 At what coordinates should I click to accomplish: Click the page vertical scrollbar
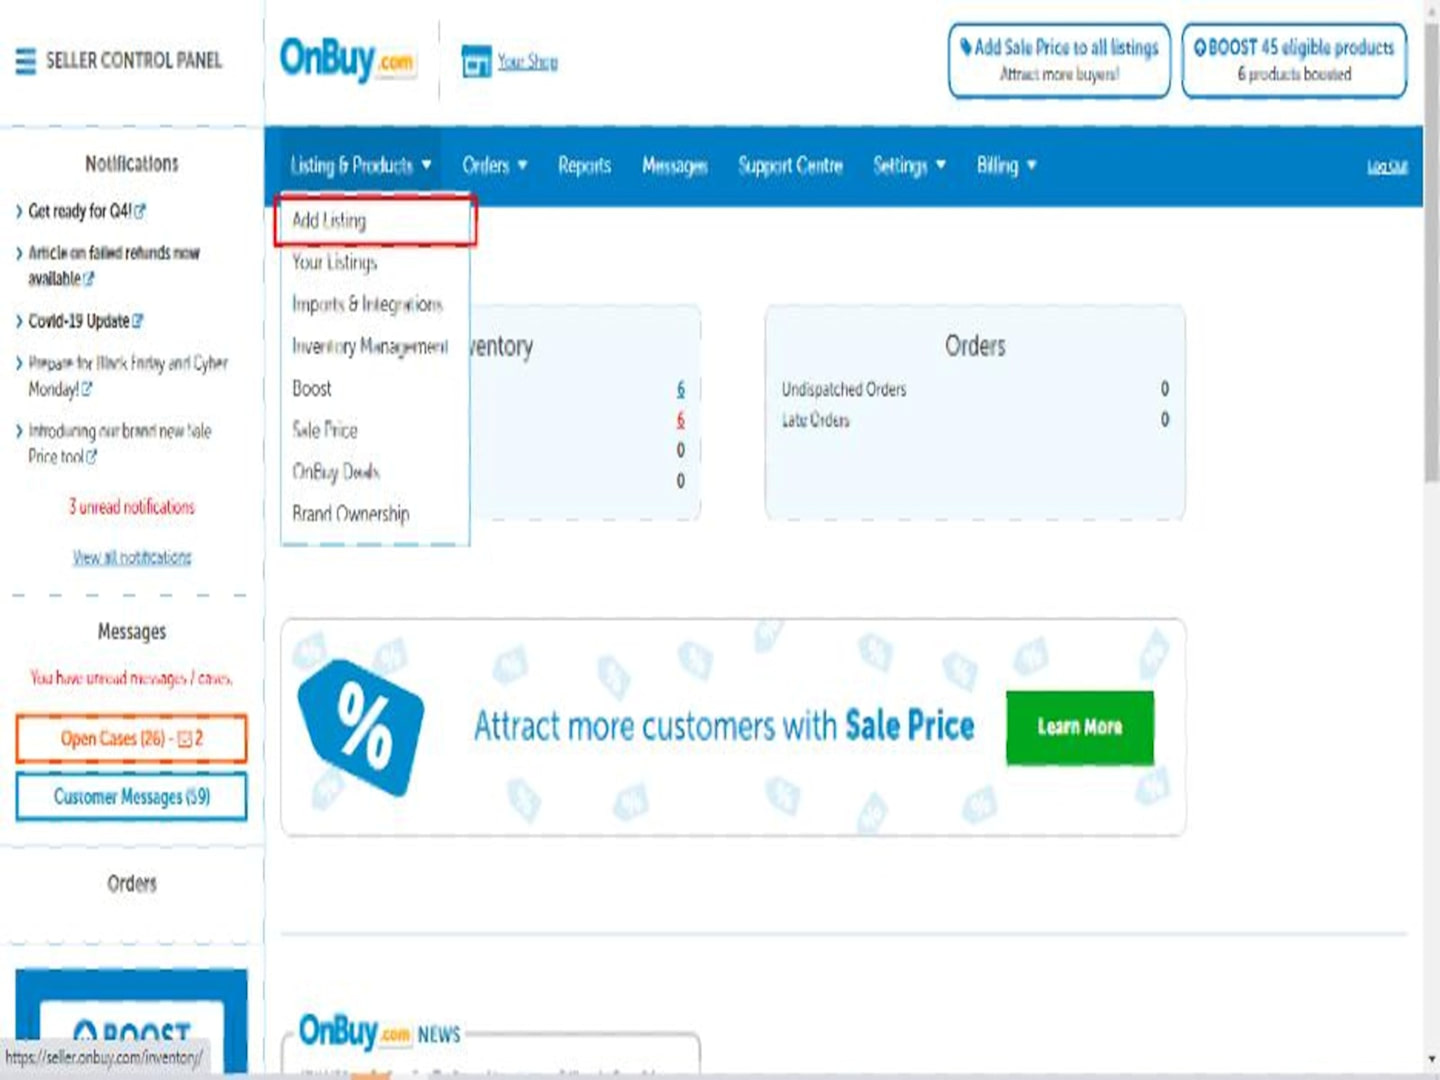[x=1432, y=540]
